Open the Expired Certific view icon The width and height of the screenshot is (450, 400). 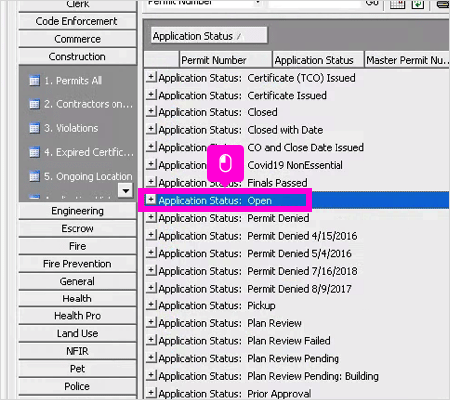34,152
